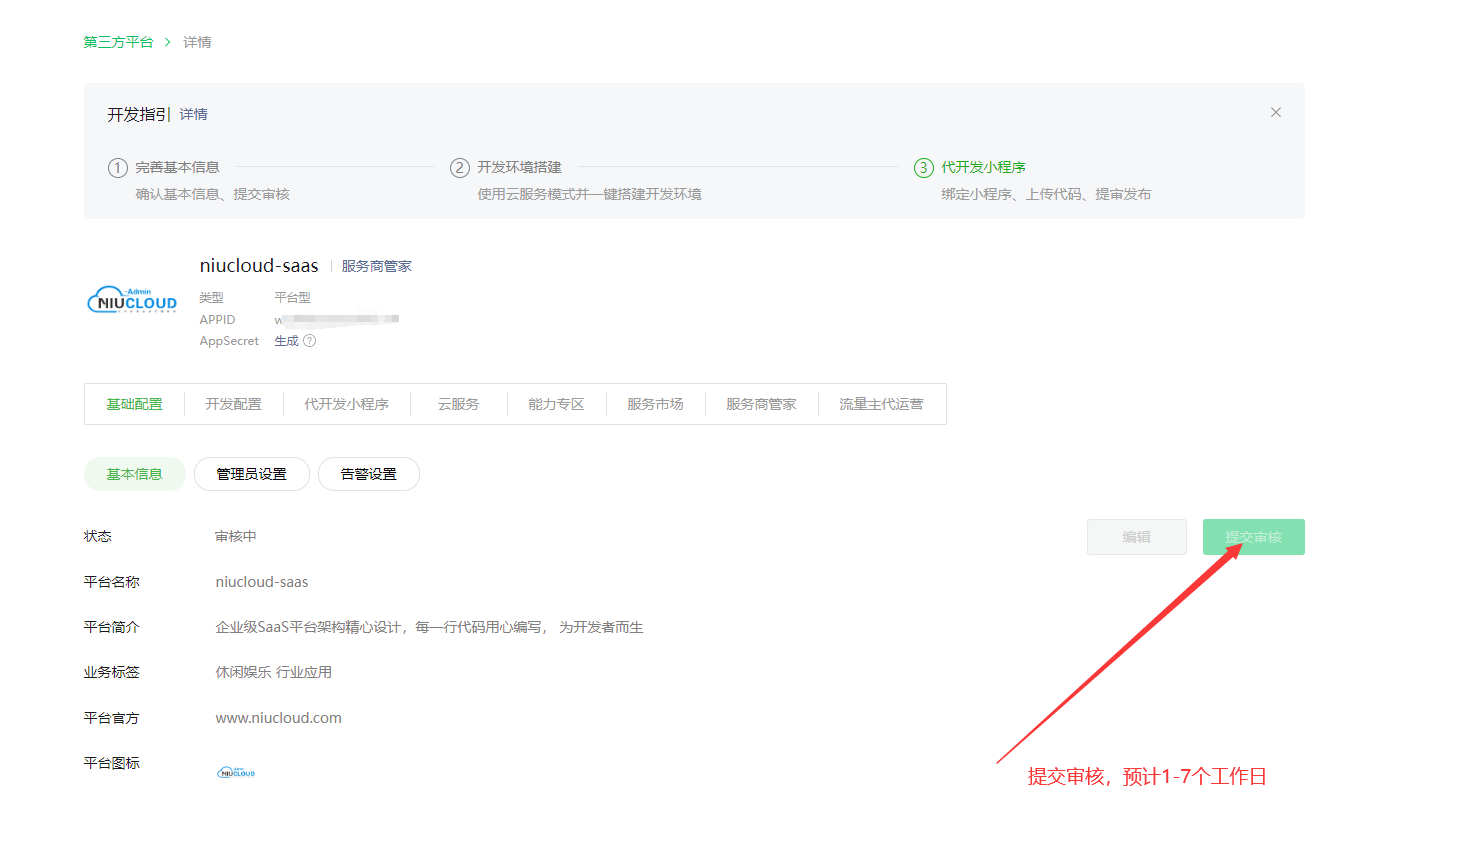Close the 开发指引 guide panel
Image resolution: width=1457 pixels, height=845 pixels.
click(x=1275, y=113)
